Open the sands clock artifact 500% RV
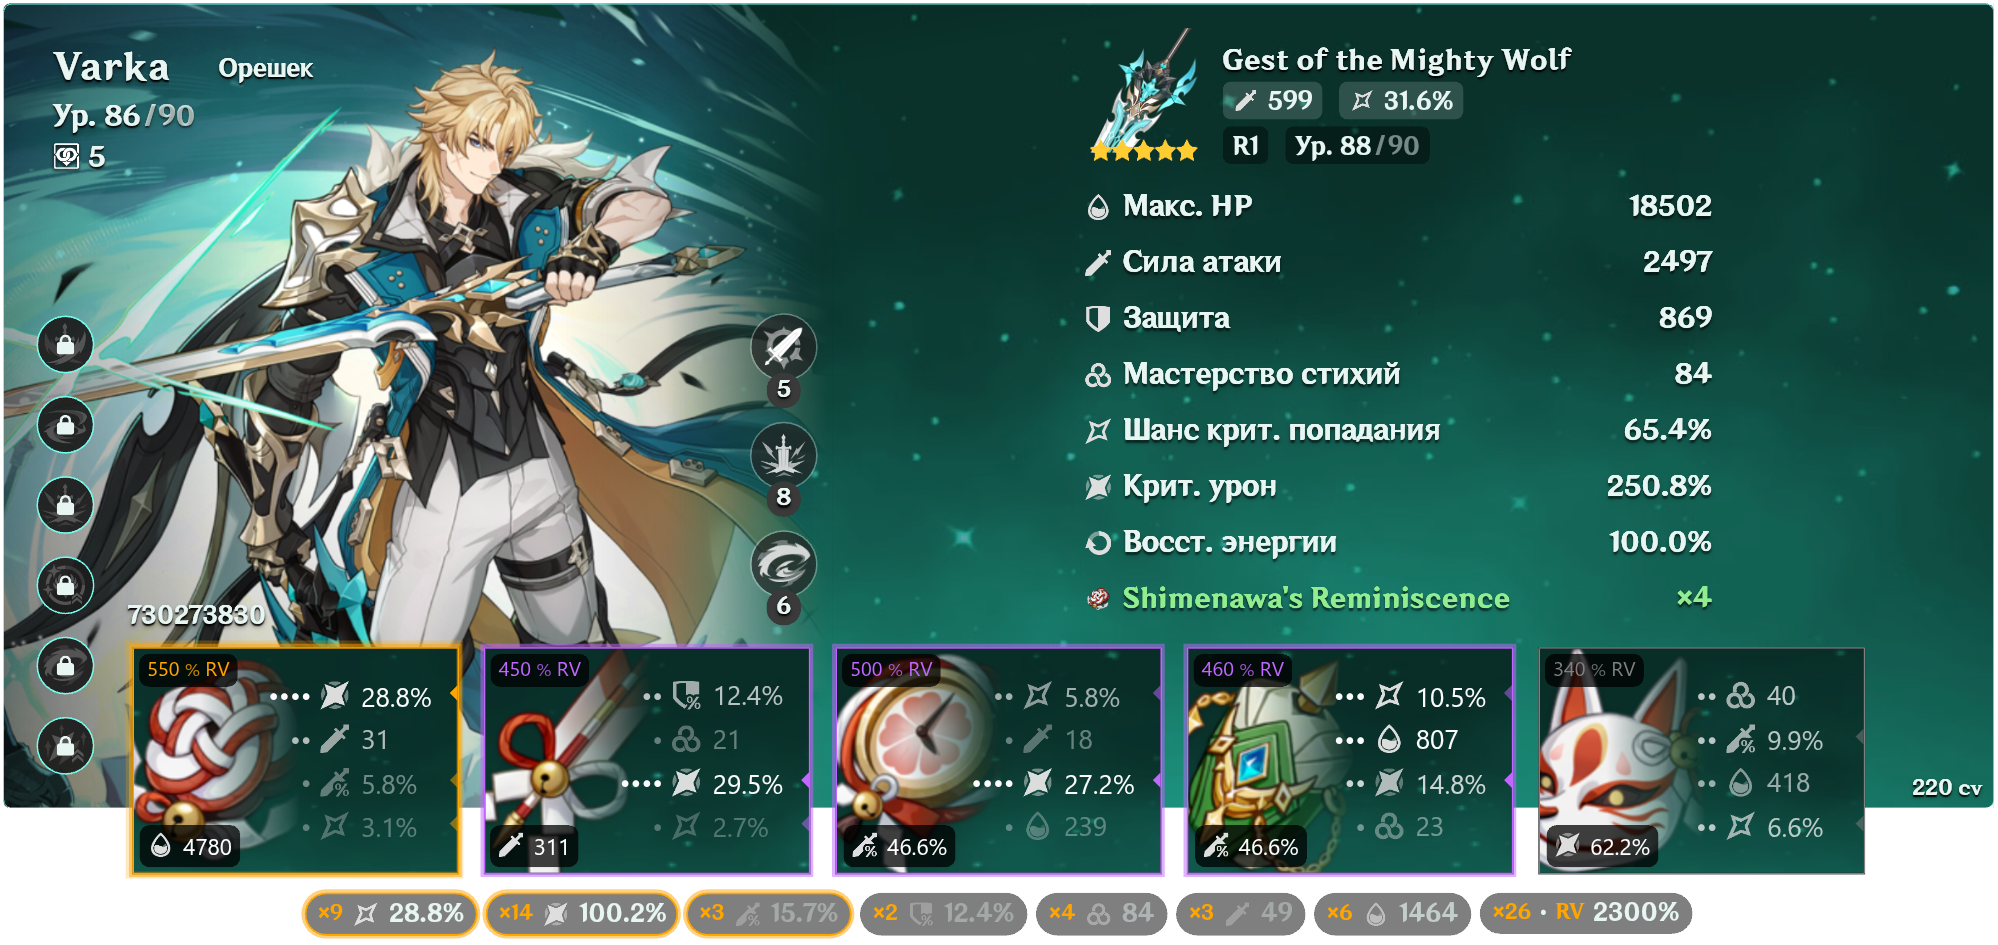Screen dimensions: 1998x945 999,761
